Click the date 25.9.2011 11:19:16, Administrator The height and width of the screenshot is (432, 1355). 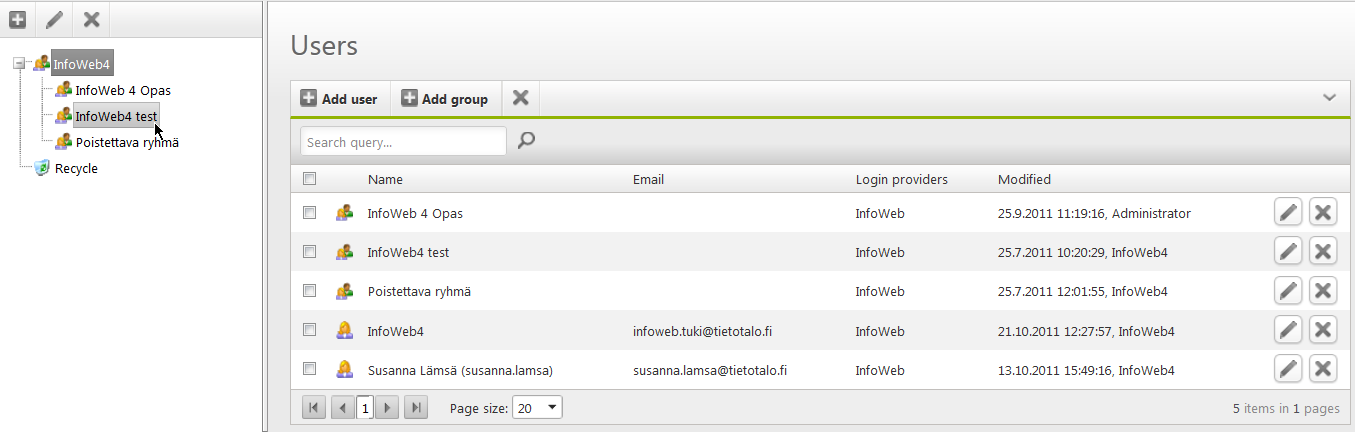(x=1094, y=213)
